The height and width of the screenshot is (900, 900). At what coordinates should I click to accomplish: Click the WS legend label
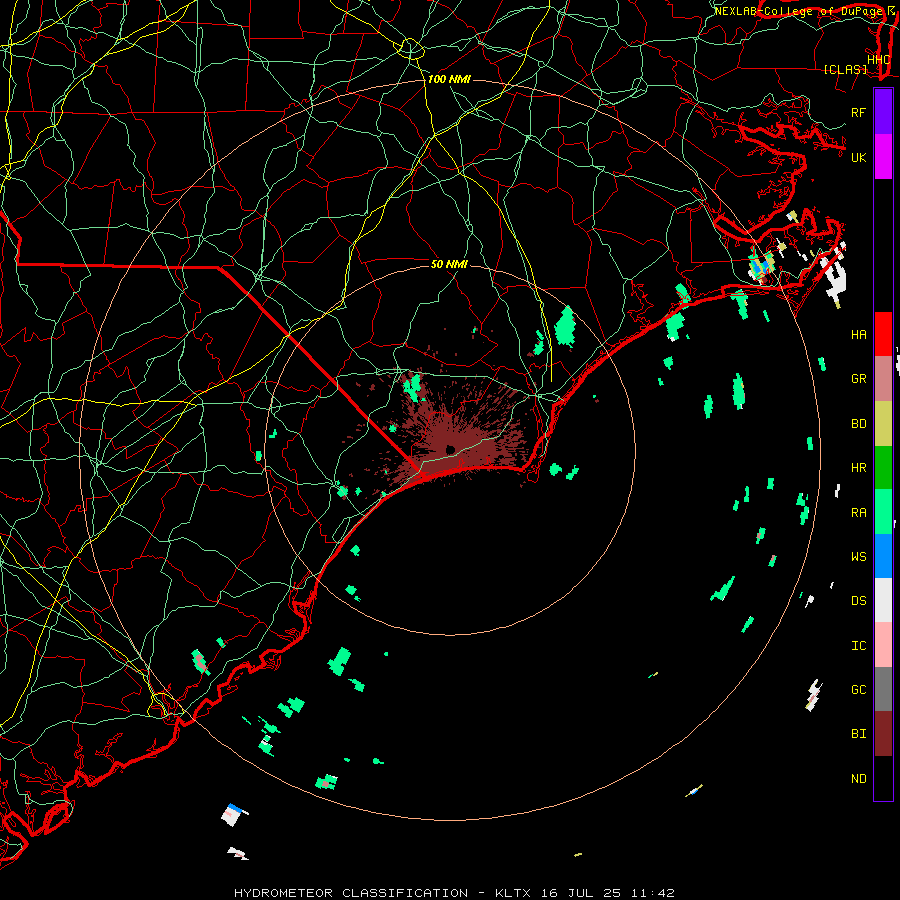858,556
